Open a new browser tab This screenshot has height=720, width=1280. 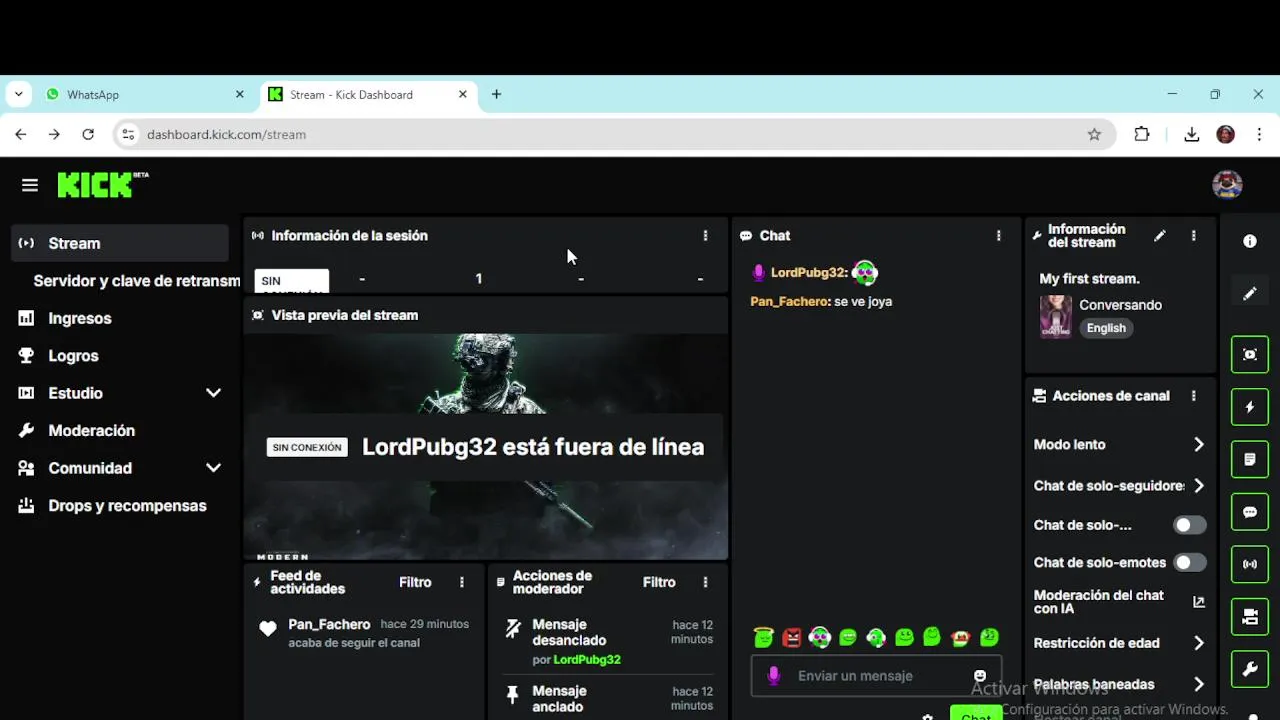tap(496, 94)
